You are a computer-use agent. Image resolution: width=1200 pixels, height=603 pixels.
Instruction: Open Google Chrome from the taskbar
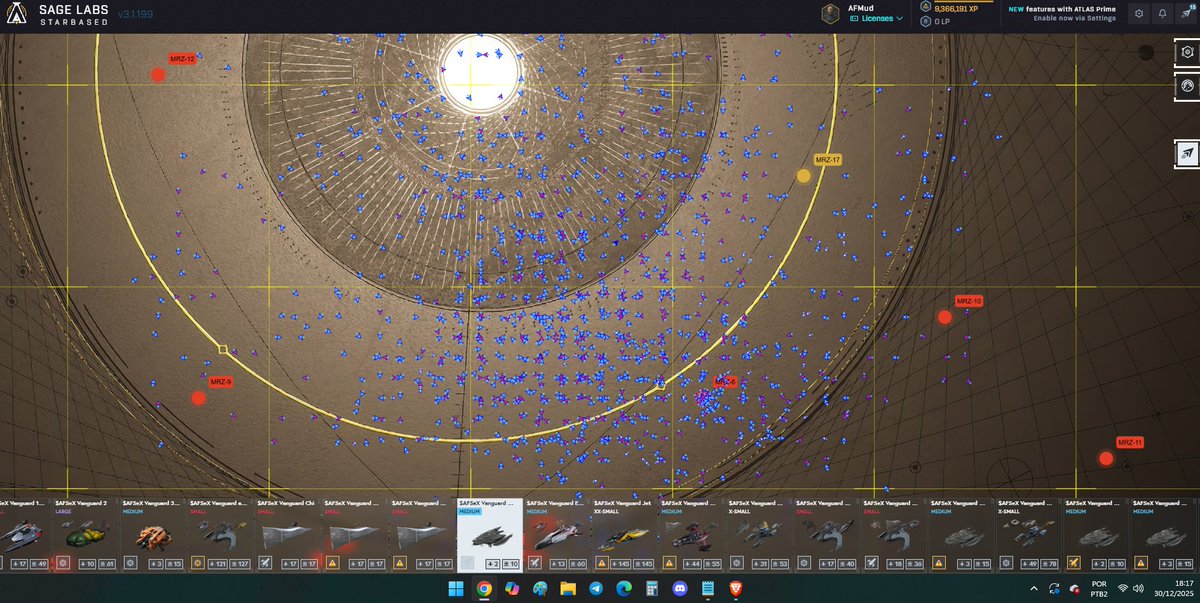tap(483, 588)
